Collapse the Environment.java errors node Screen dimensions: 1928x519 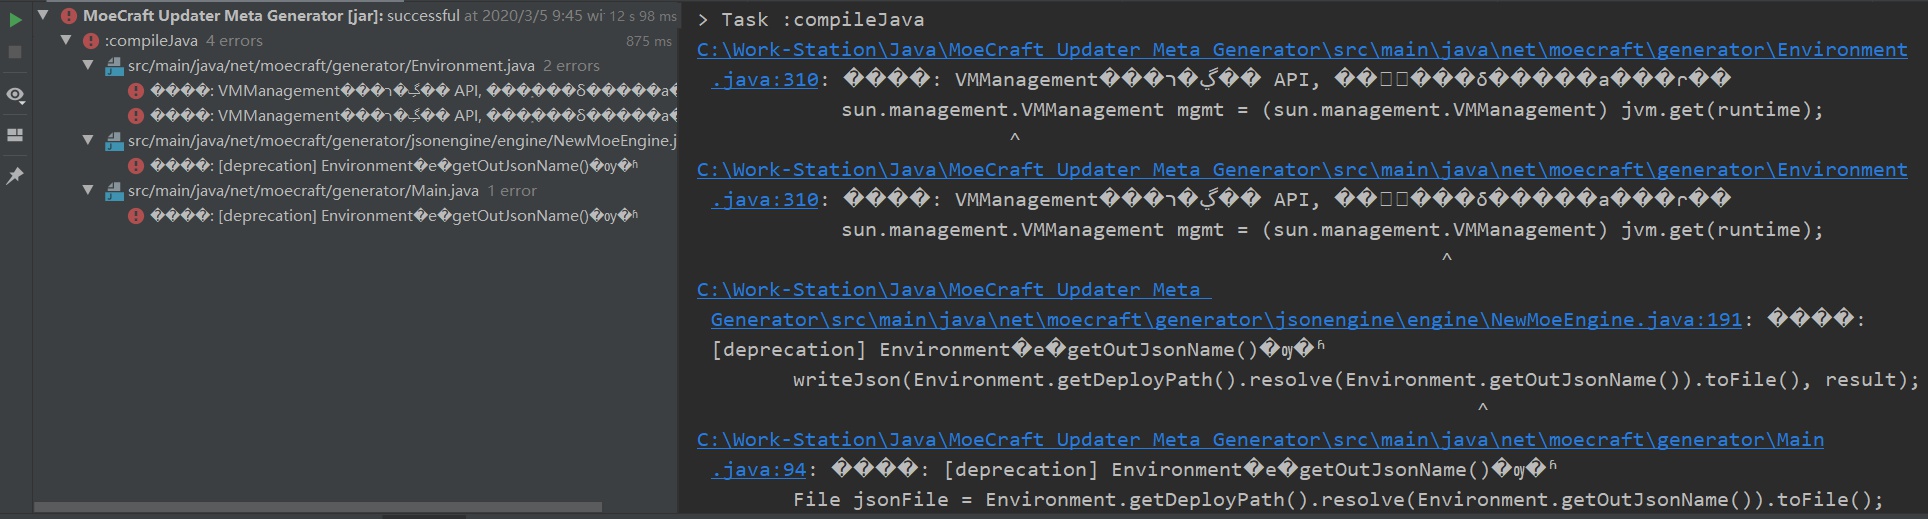pos(89,66)
